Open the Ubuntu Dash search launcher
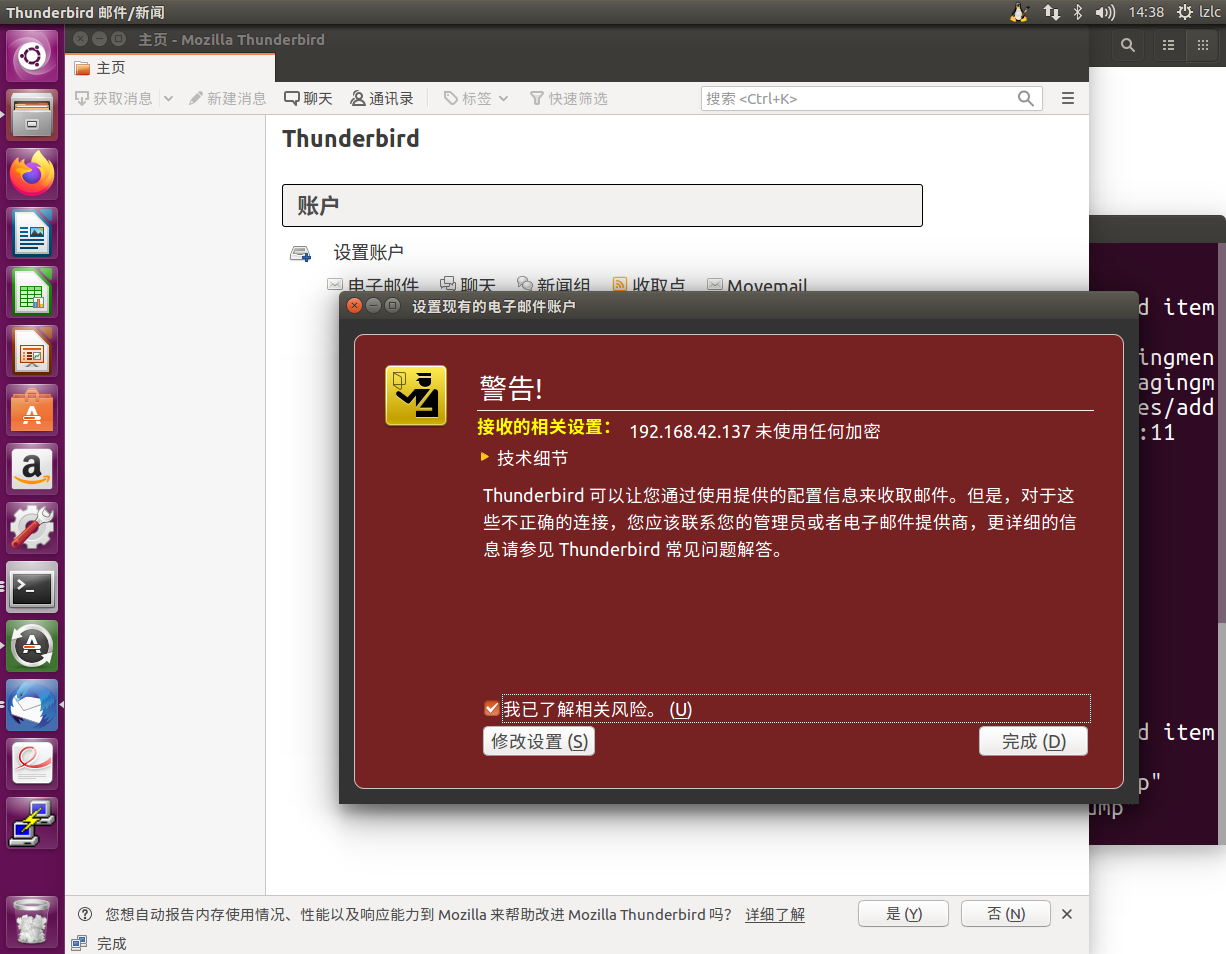The width and height of the screenshot is (1226, 954). (x=33, y=56)
